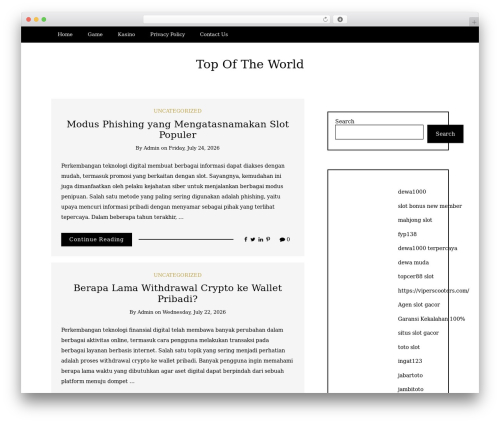This screenshot has width=500, height=423.
Task: Share first post on Facebook icon
Action: [x=246, y=239]
